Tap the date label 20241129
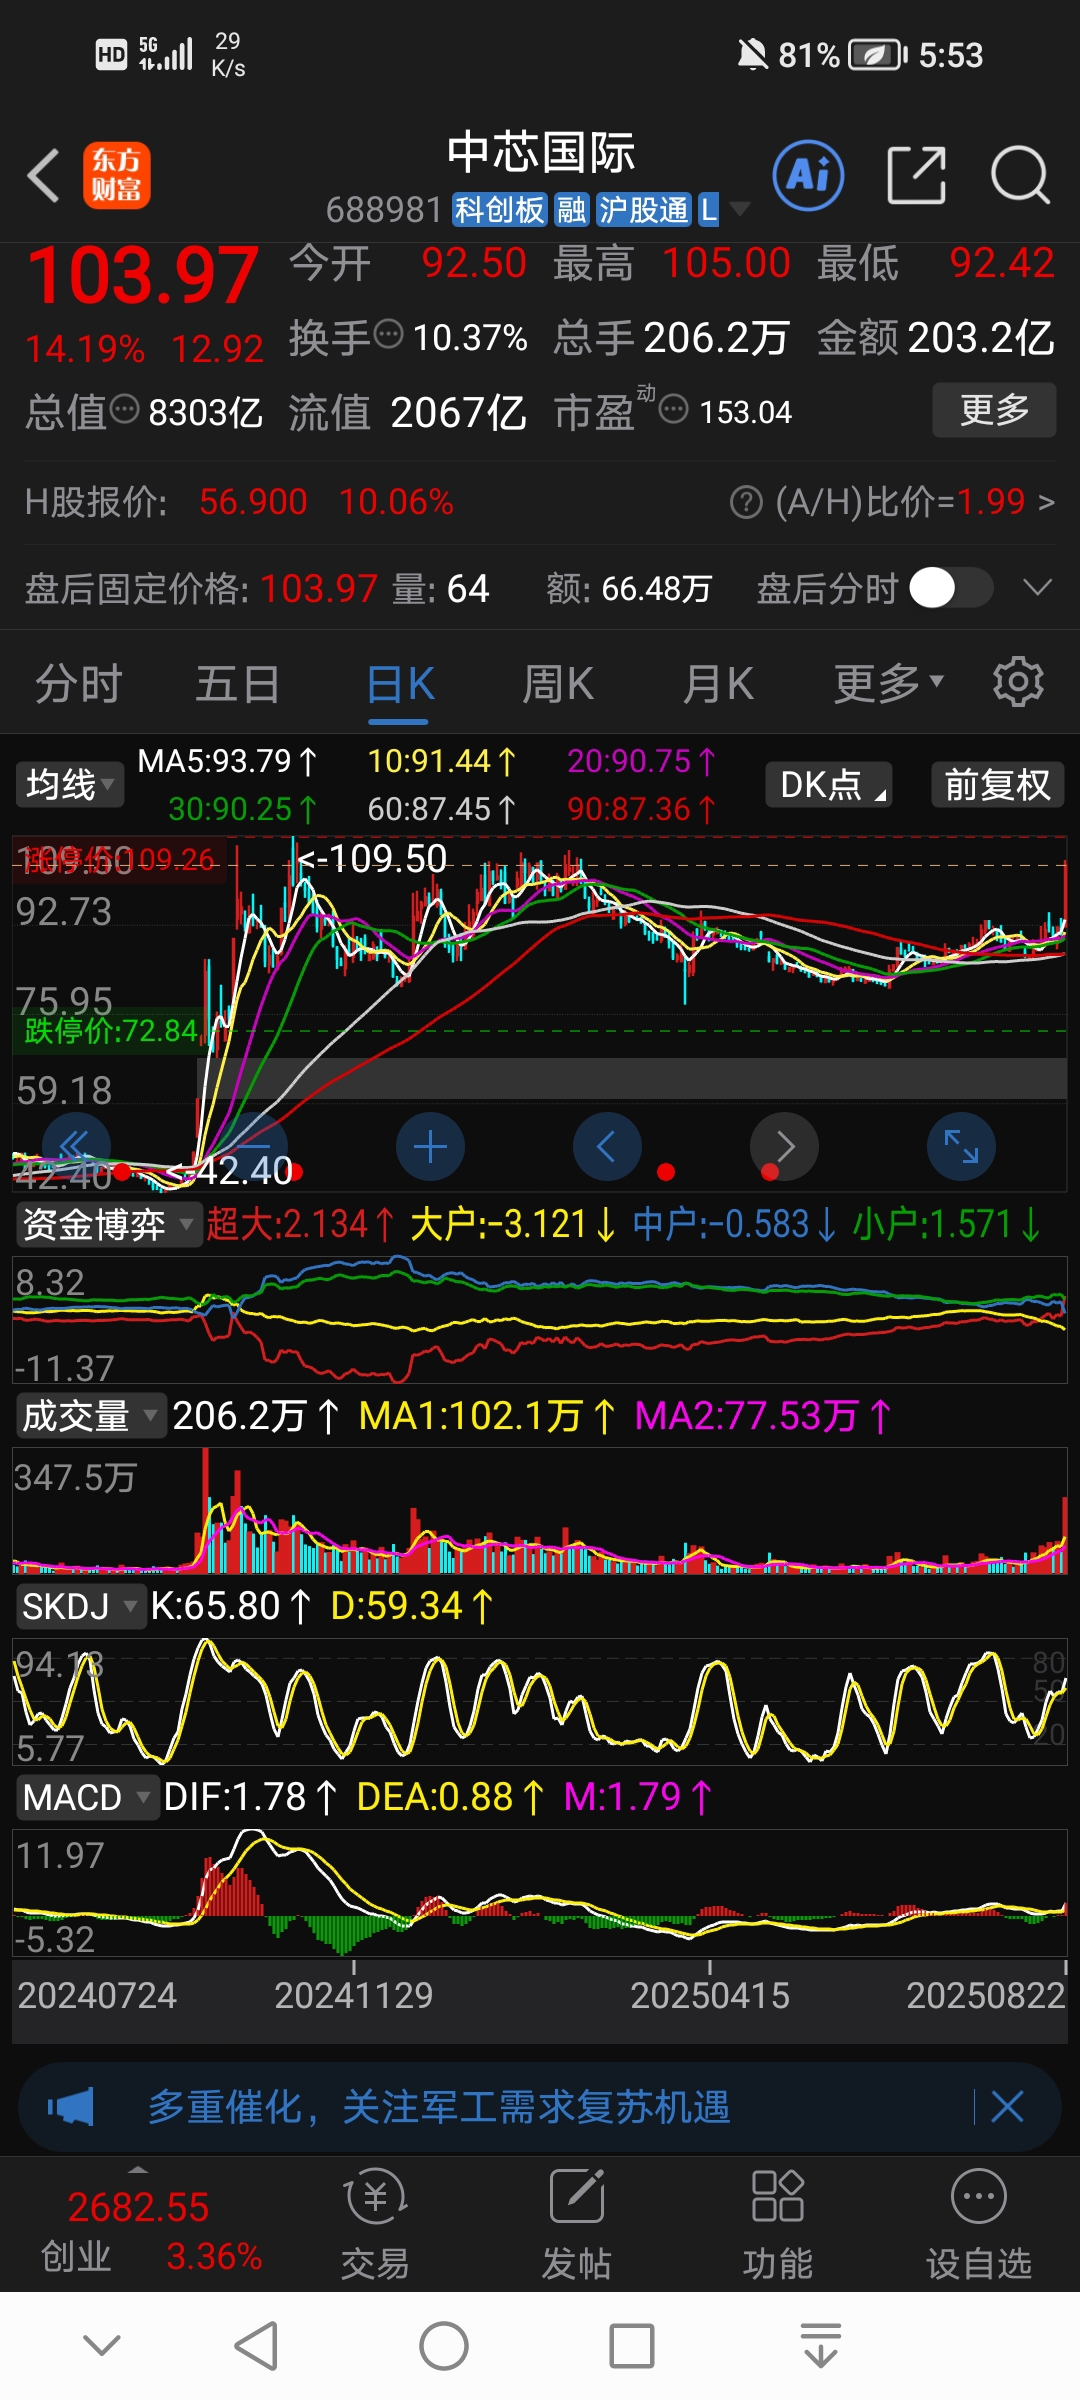Image resolution: width=1080 pixels, height=2400 pixels. [354, 1996]
